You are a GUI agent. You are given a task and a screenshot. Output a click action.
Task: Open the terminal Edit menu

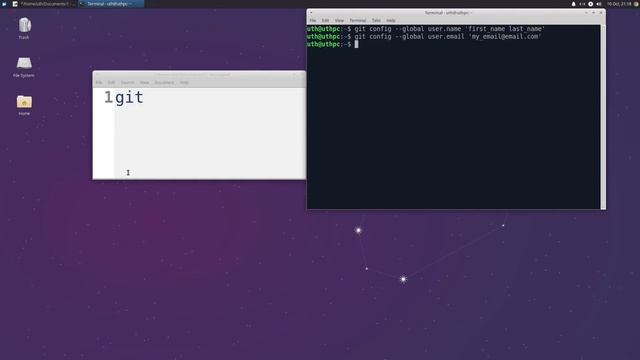click(x=325, y=20)
